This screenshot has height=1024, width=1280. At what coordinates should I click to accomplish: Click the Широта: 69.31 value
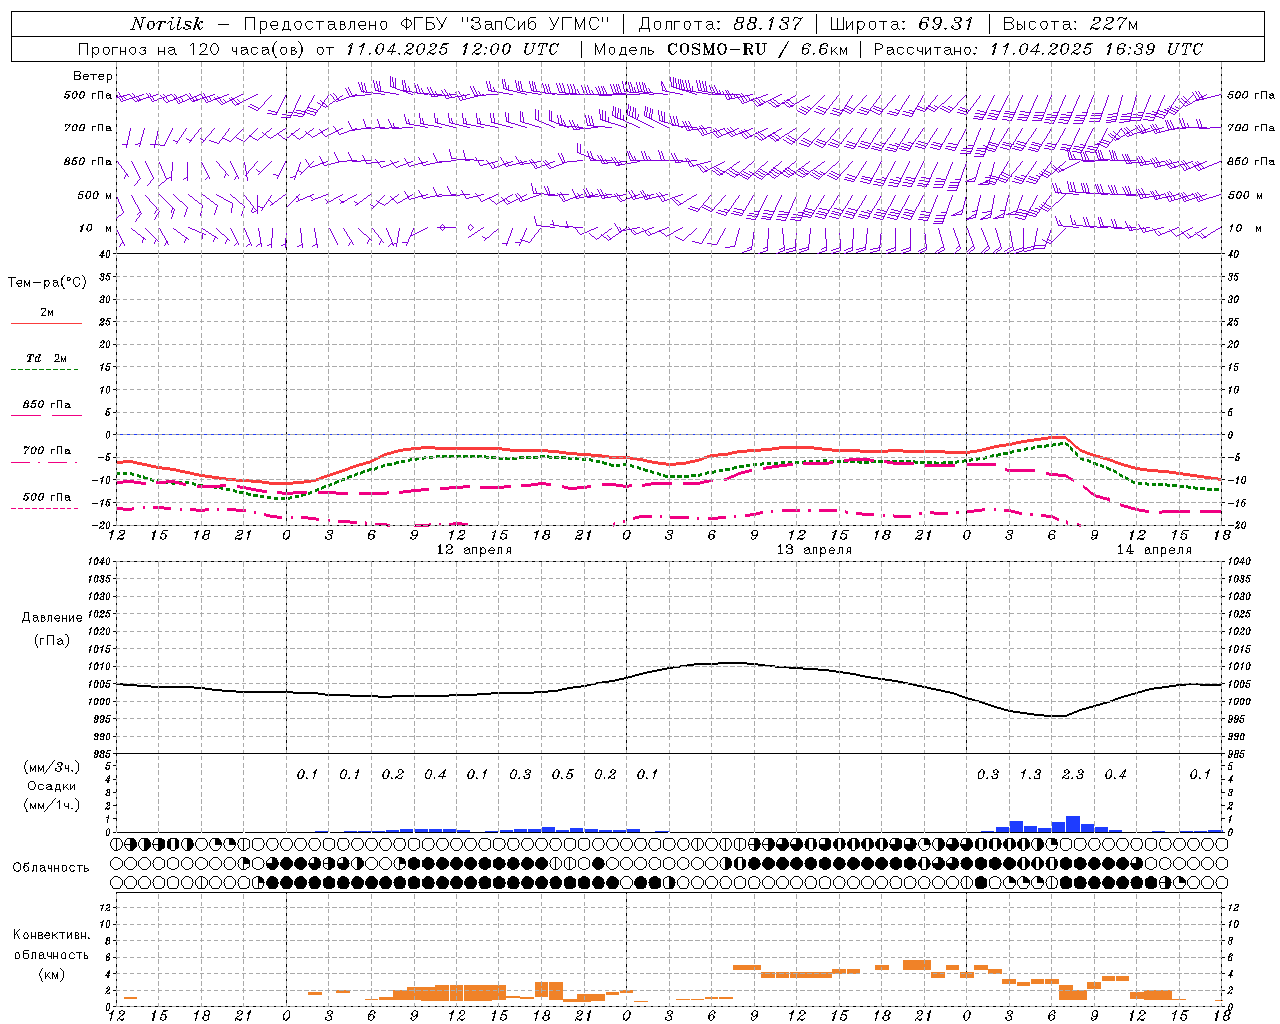[x=901, y=24]
